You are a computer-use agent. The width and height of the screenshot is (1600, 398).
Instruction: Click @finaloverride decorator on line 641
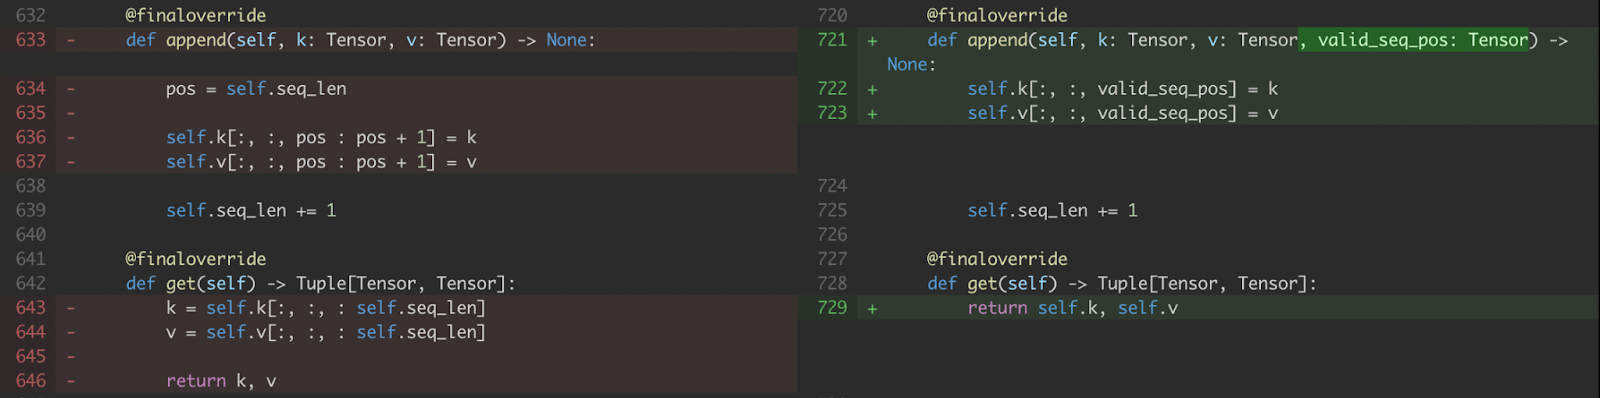pyautogui.click(x=196, y=259)
